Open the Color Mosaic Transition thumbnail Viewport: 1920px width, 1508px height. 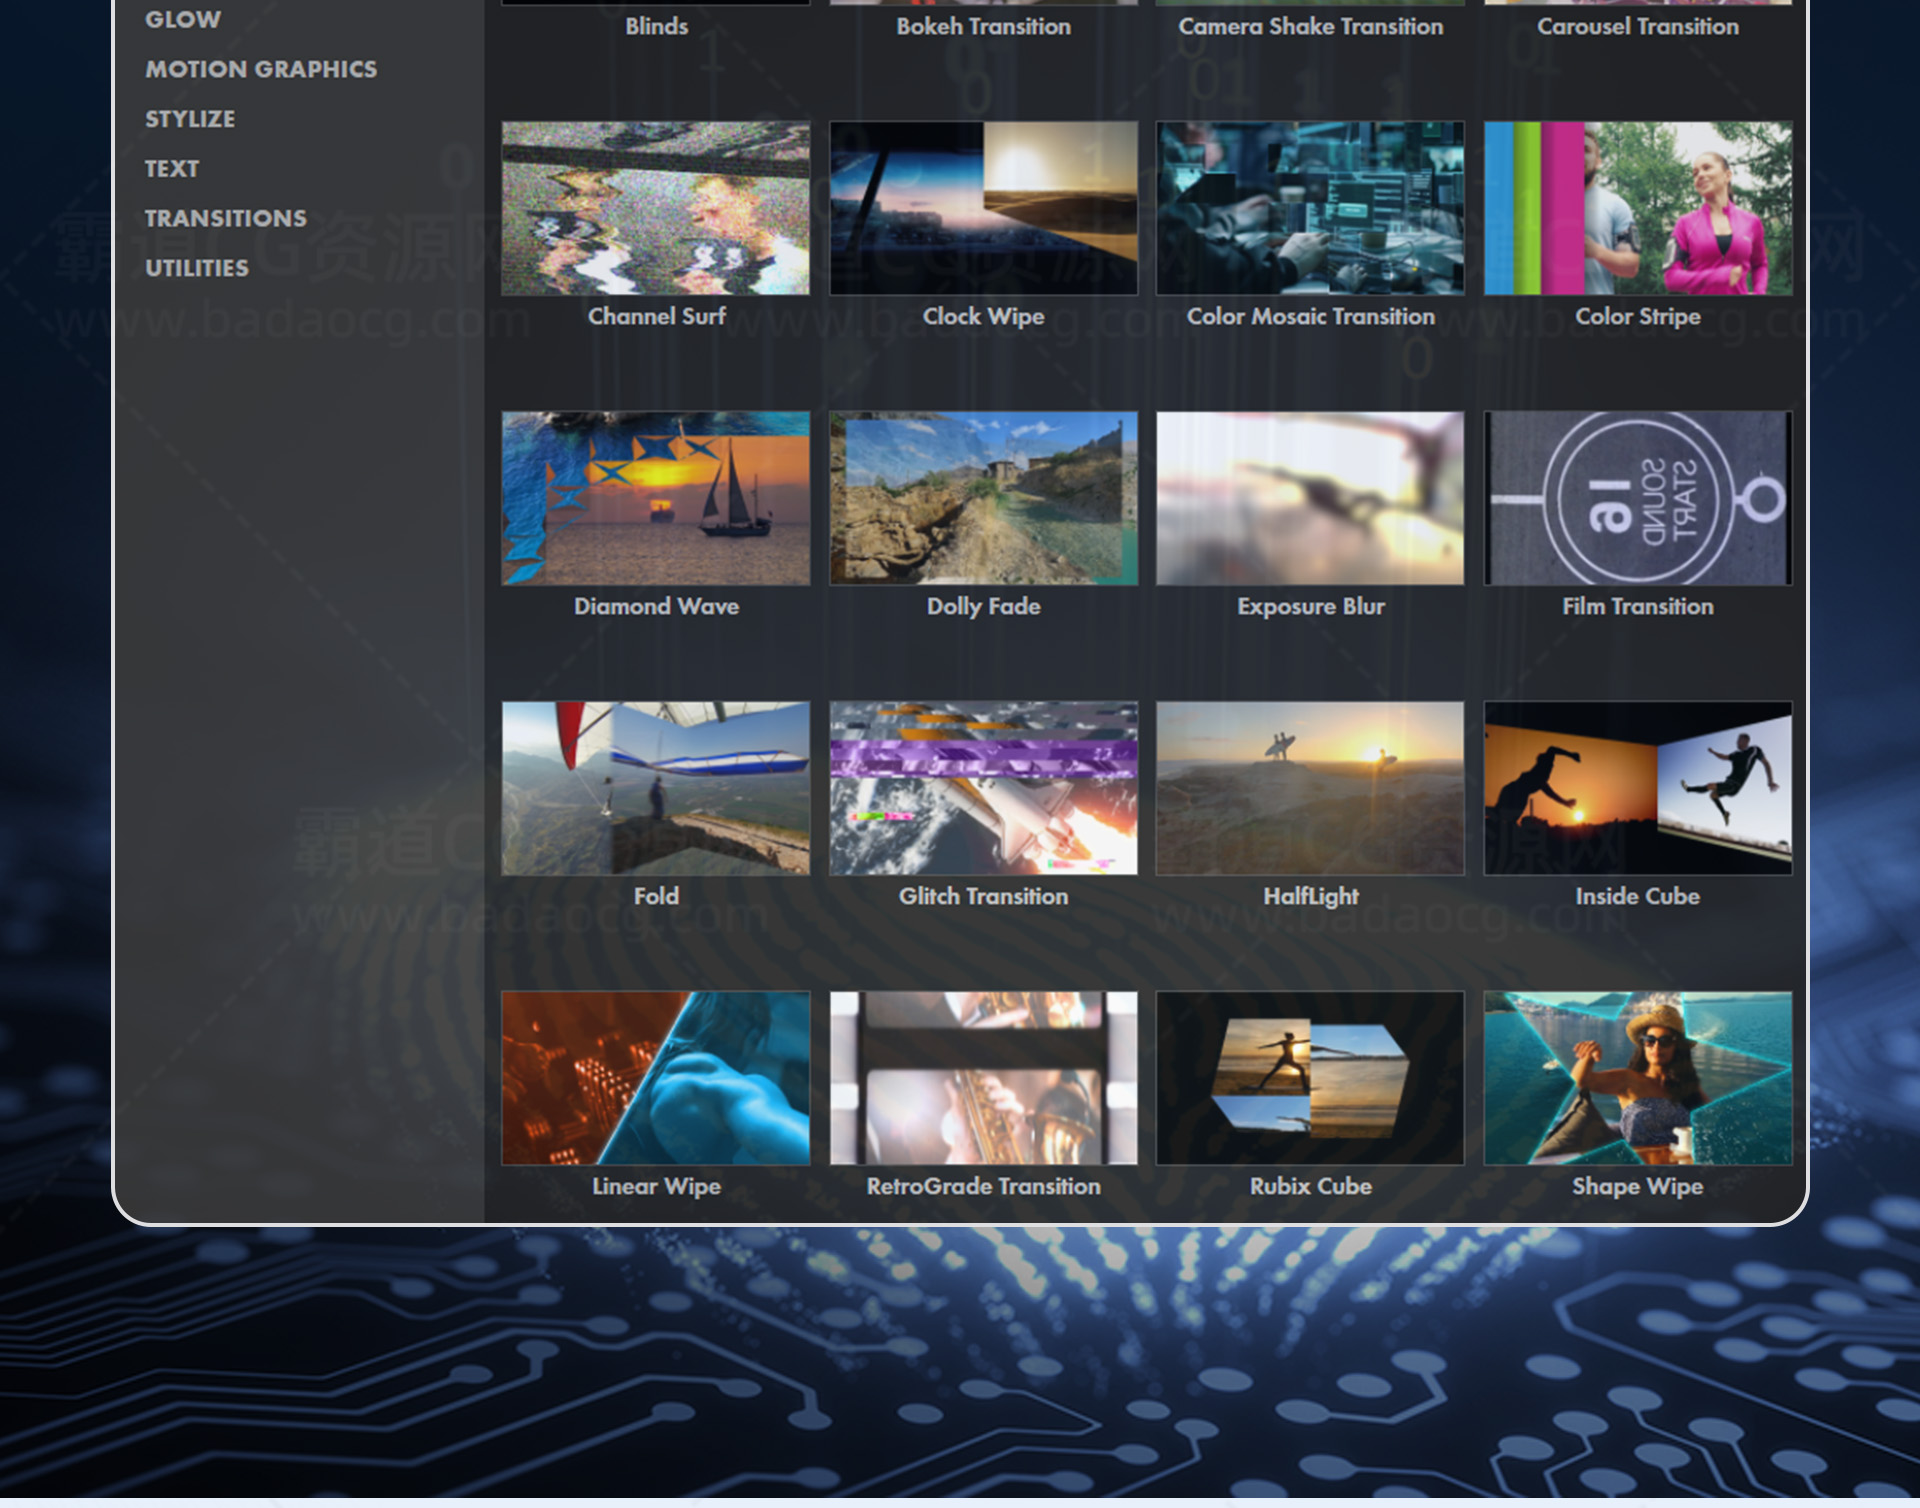1310,208
